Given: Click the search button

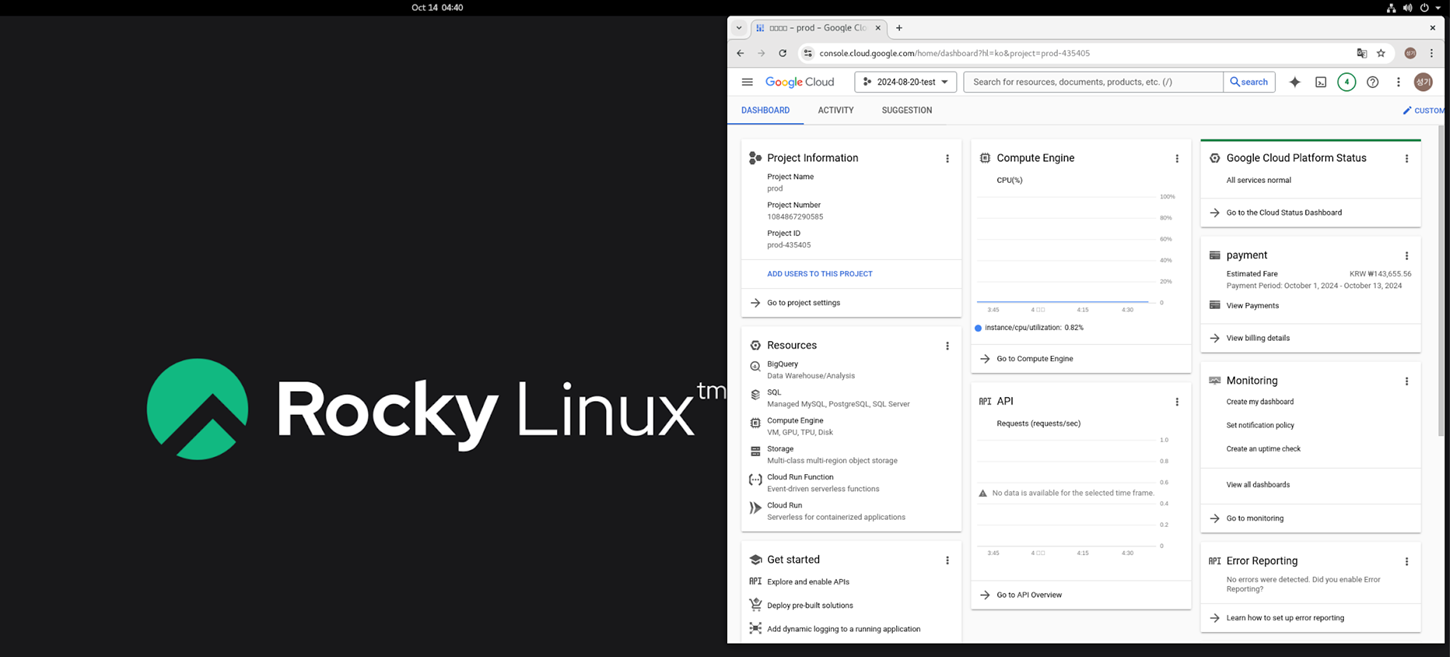Looking at the screenshot, I should coord(1249,82).
